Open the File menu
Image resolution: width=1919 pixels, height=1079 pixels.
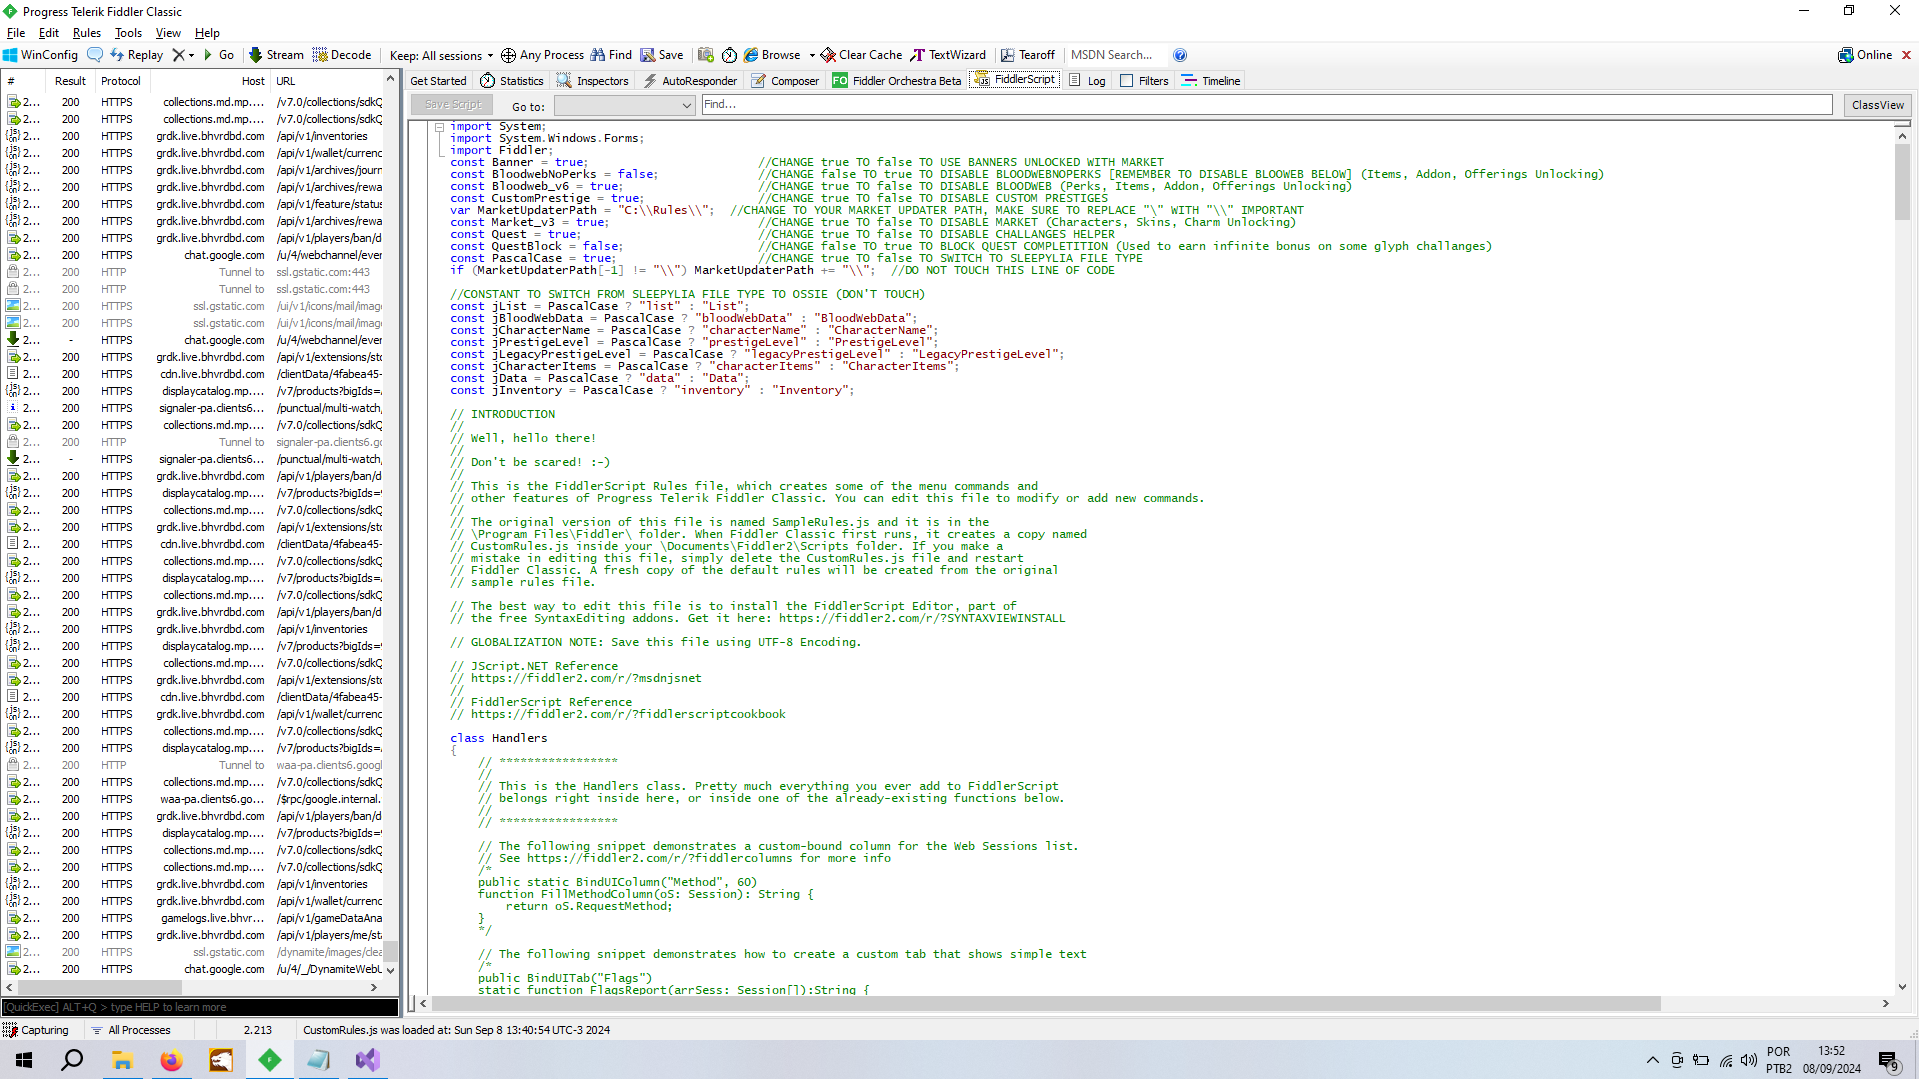click(x=16, y=33)
